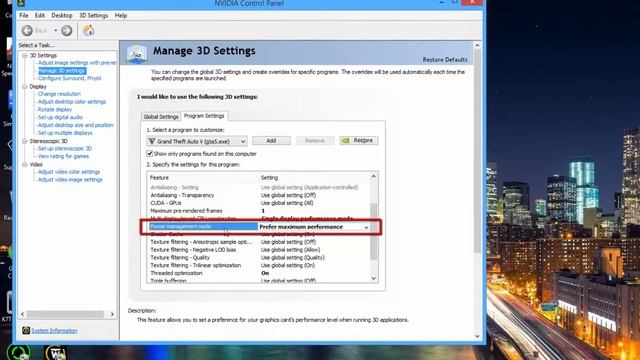Select CUDA - GPUs feature row

point(259,203)
